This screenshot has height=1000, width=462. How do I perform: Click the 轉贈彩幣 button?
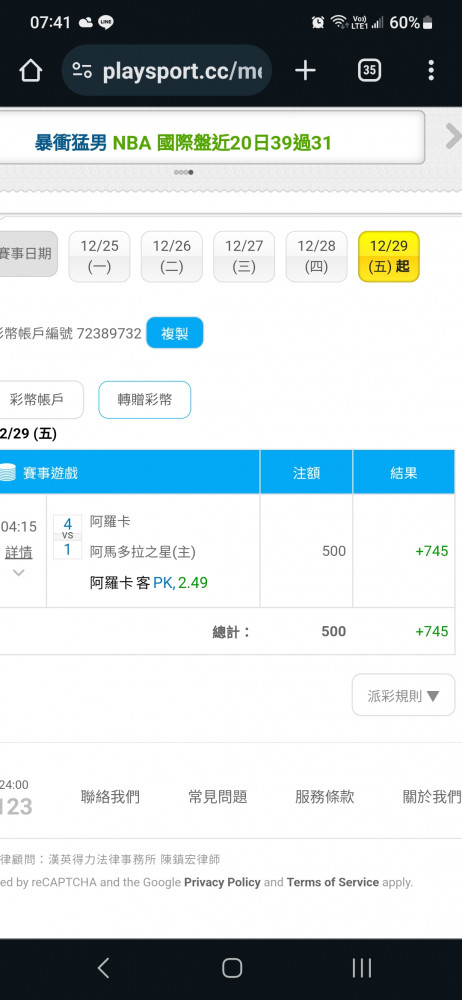[144, 400]
